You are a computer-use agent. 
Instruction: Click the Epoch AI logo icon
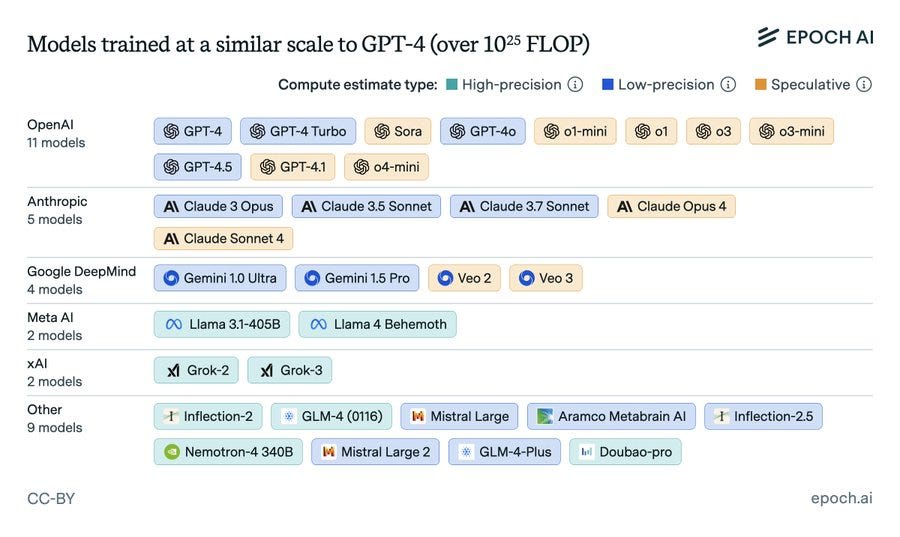pyautogui.click(x=768, y=37)
